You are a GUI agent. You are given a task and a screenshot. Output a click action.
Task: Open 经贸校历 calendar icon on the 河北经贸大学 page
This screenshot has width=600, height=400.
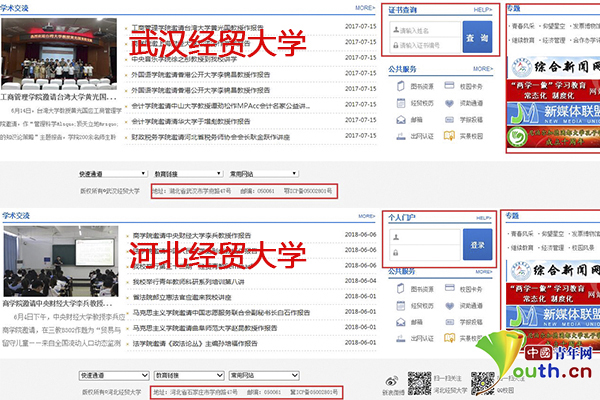[x=401, y=305]
